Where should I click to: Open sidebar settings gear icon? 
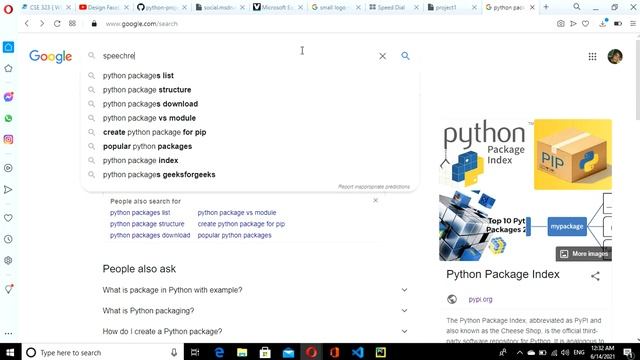click(x=8, y=260)
